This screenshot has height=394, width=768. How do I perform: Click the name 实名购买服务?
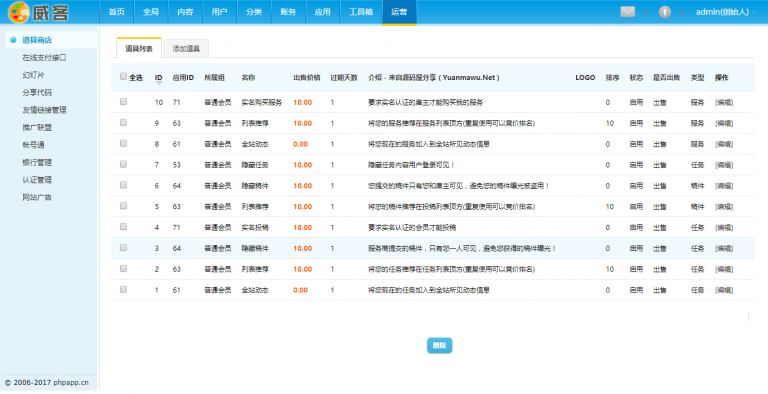click(x=262, y=102)
